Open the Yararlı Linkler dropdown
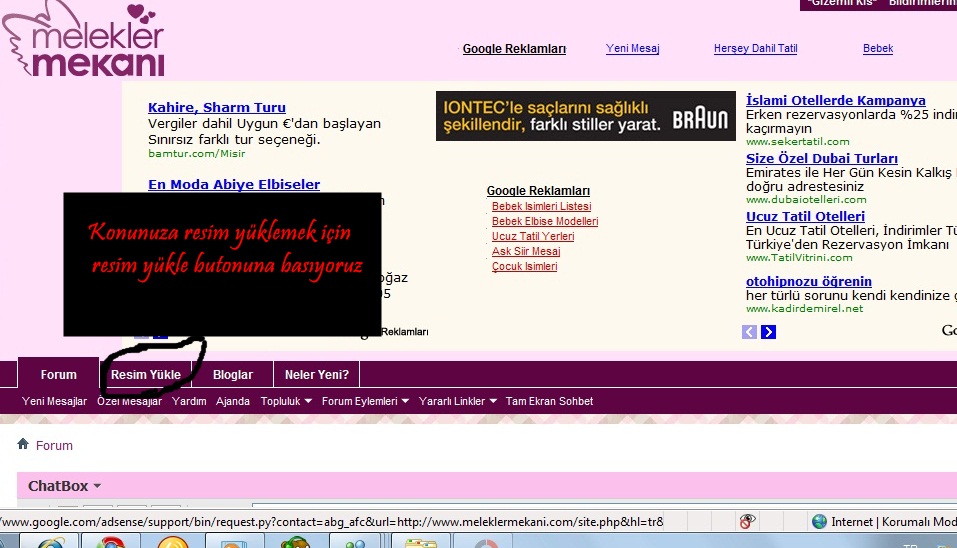The width and height of the screenshot is (957, 548). click(x=458, y=401)
